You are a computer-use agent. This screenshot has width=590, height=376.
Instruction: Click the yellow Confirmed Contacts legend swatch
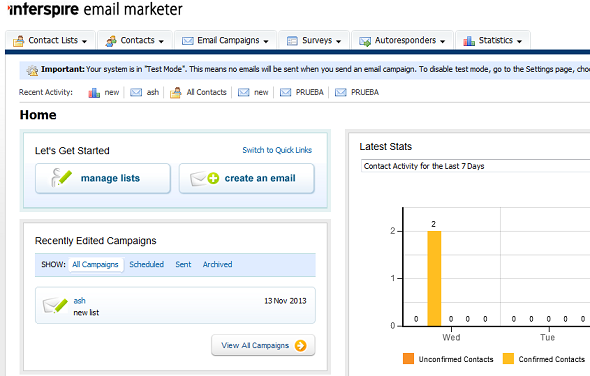[x=508, y=359]
